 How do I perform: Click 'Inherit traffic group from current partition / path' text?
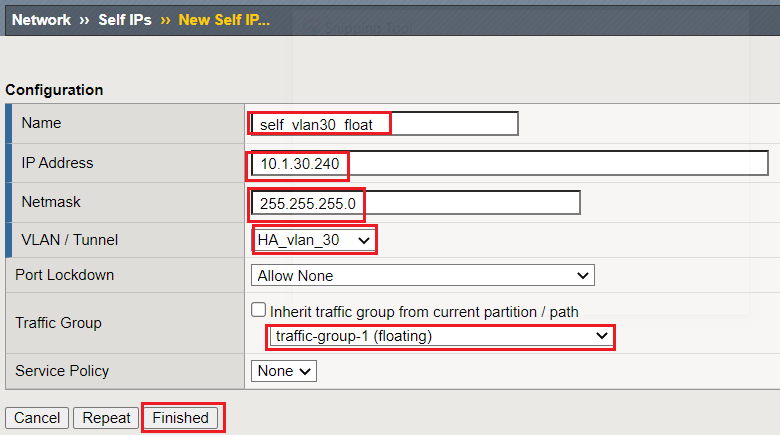[x=424, y=312]
